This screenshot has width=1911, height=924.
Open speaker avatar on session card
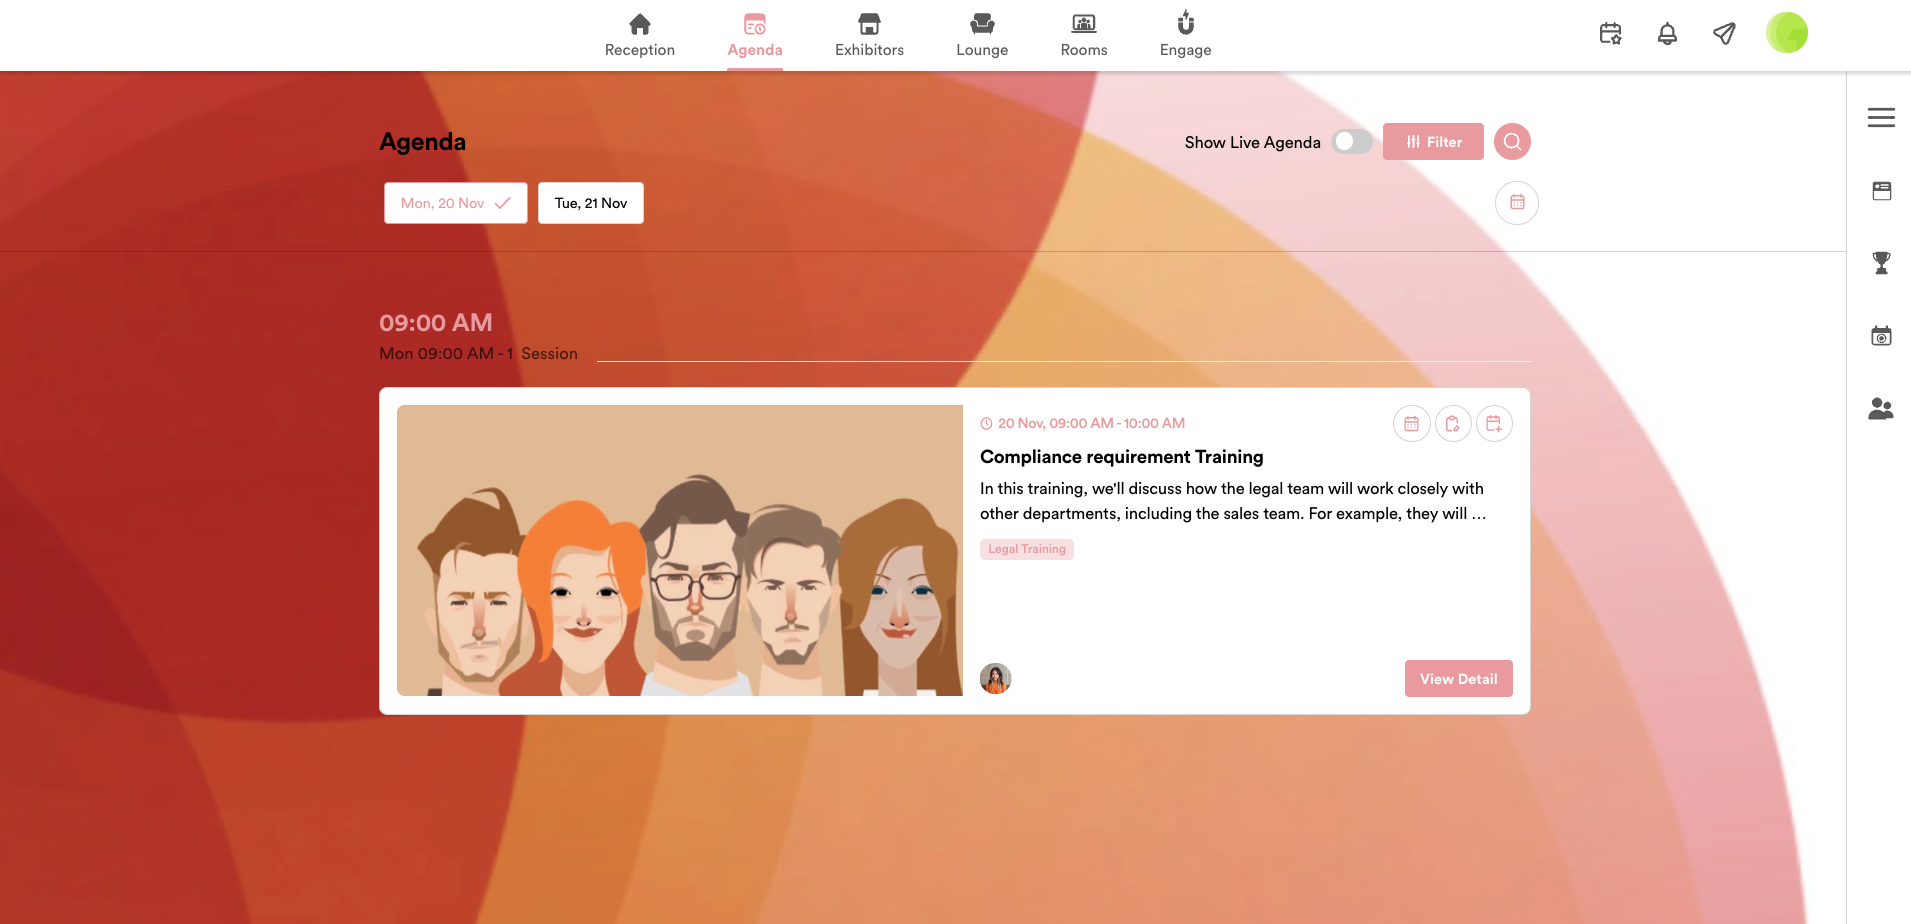[995, 679]
